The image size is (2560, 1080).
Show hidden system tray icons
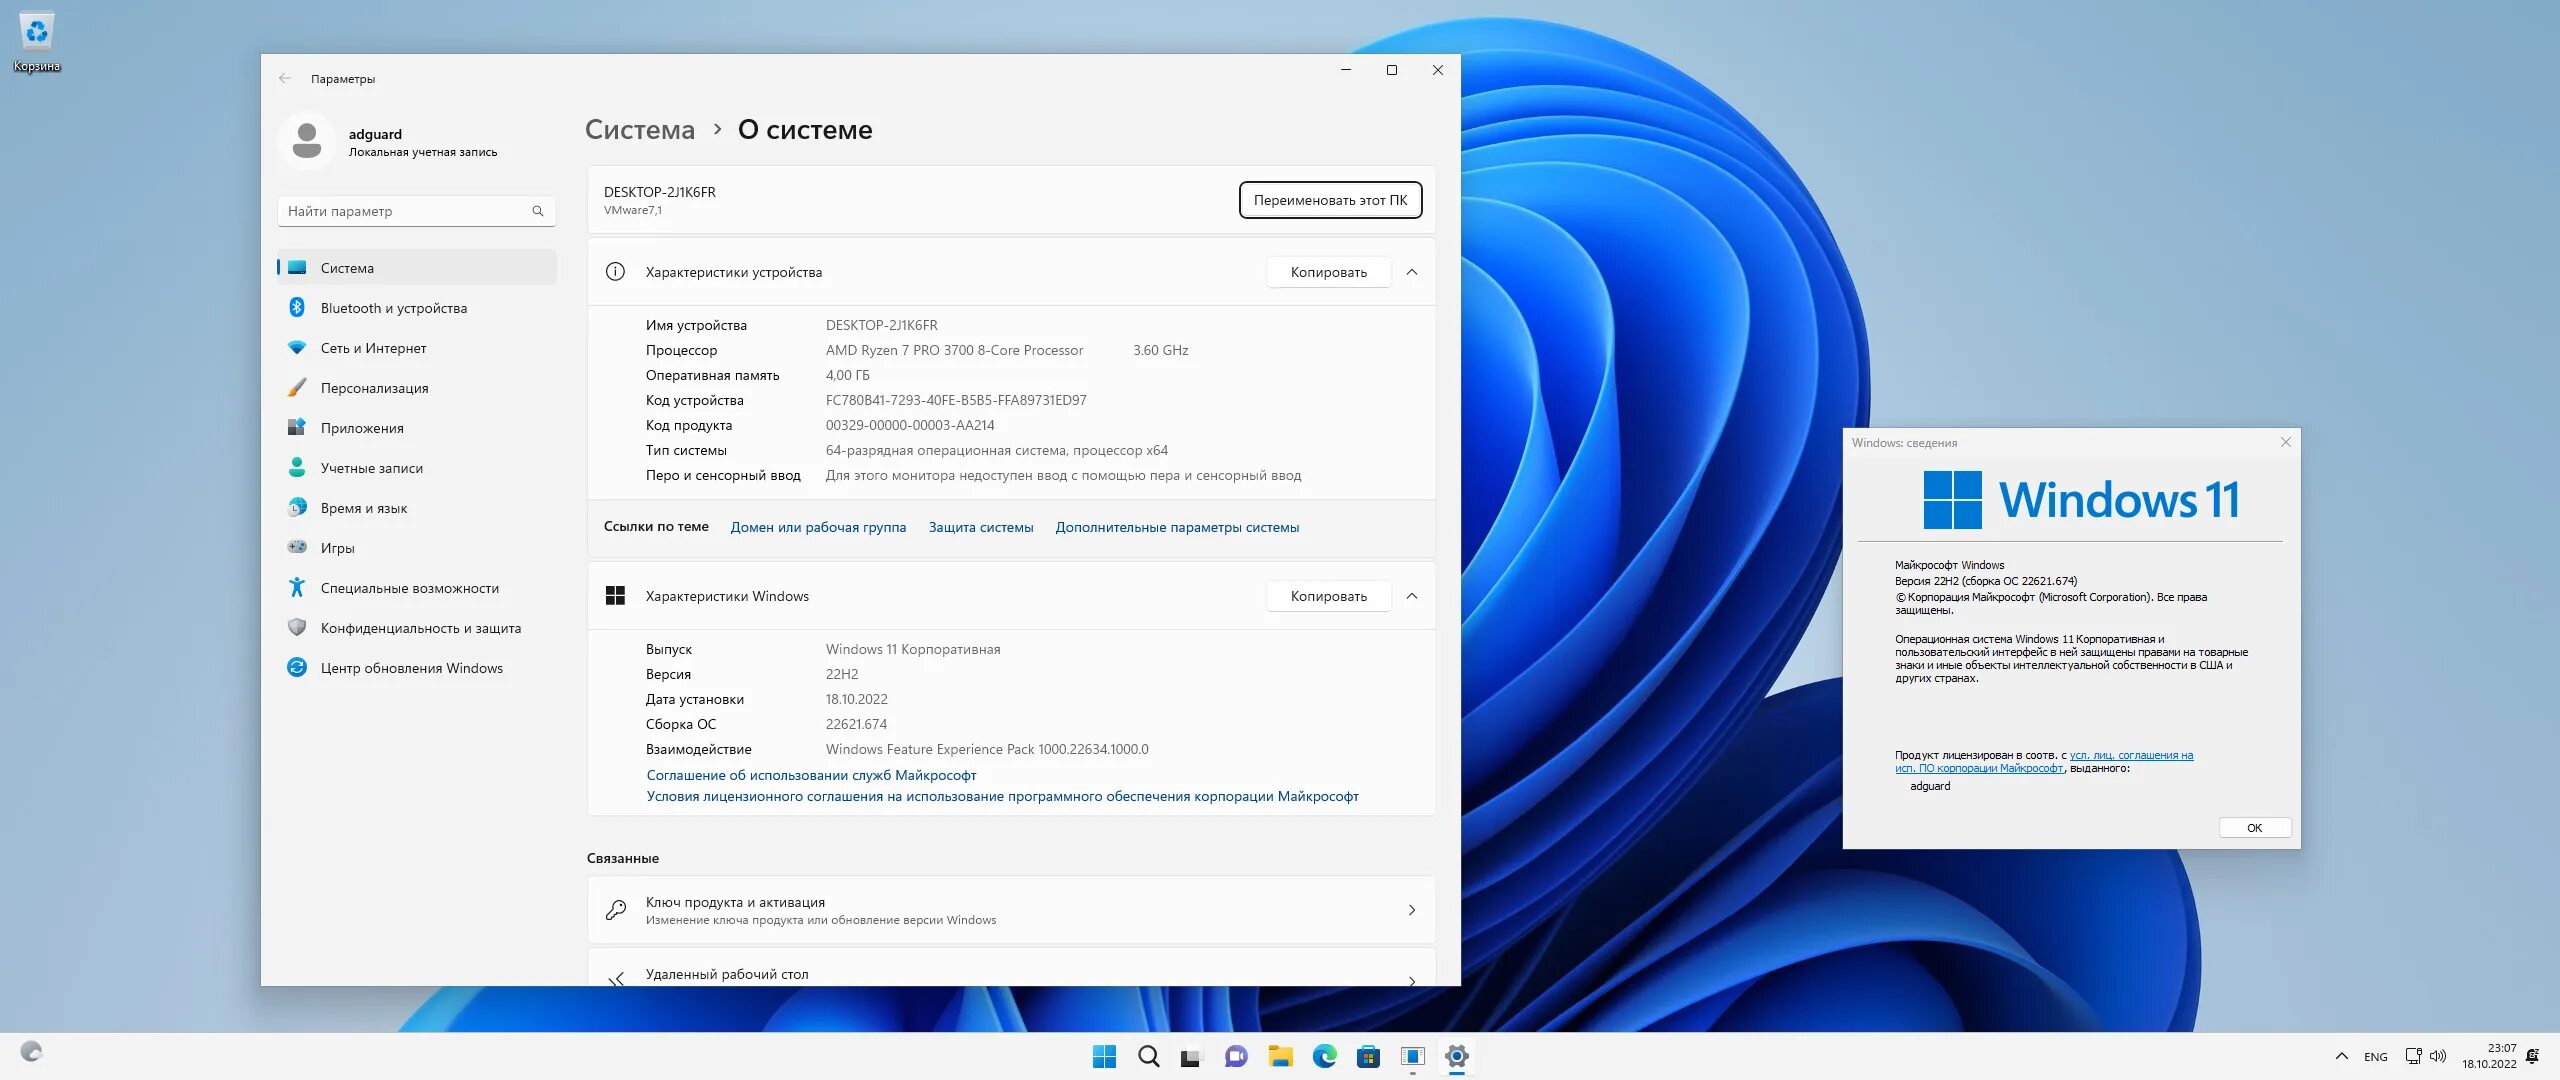click(2341, 1056)
